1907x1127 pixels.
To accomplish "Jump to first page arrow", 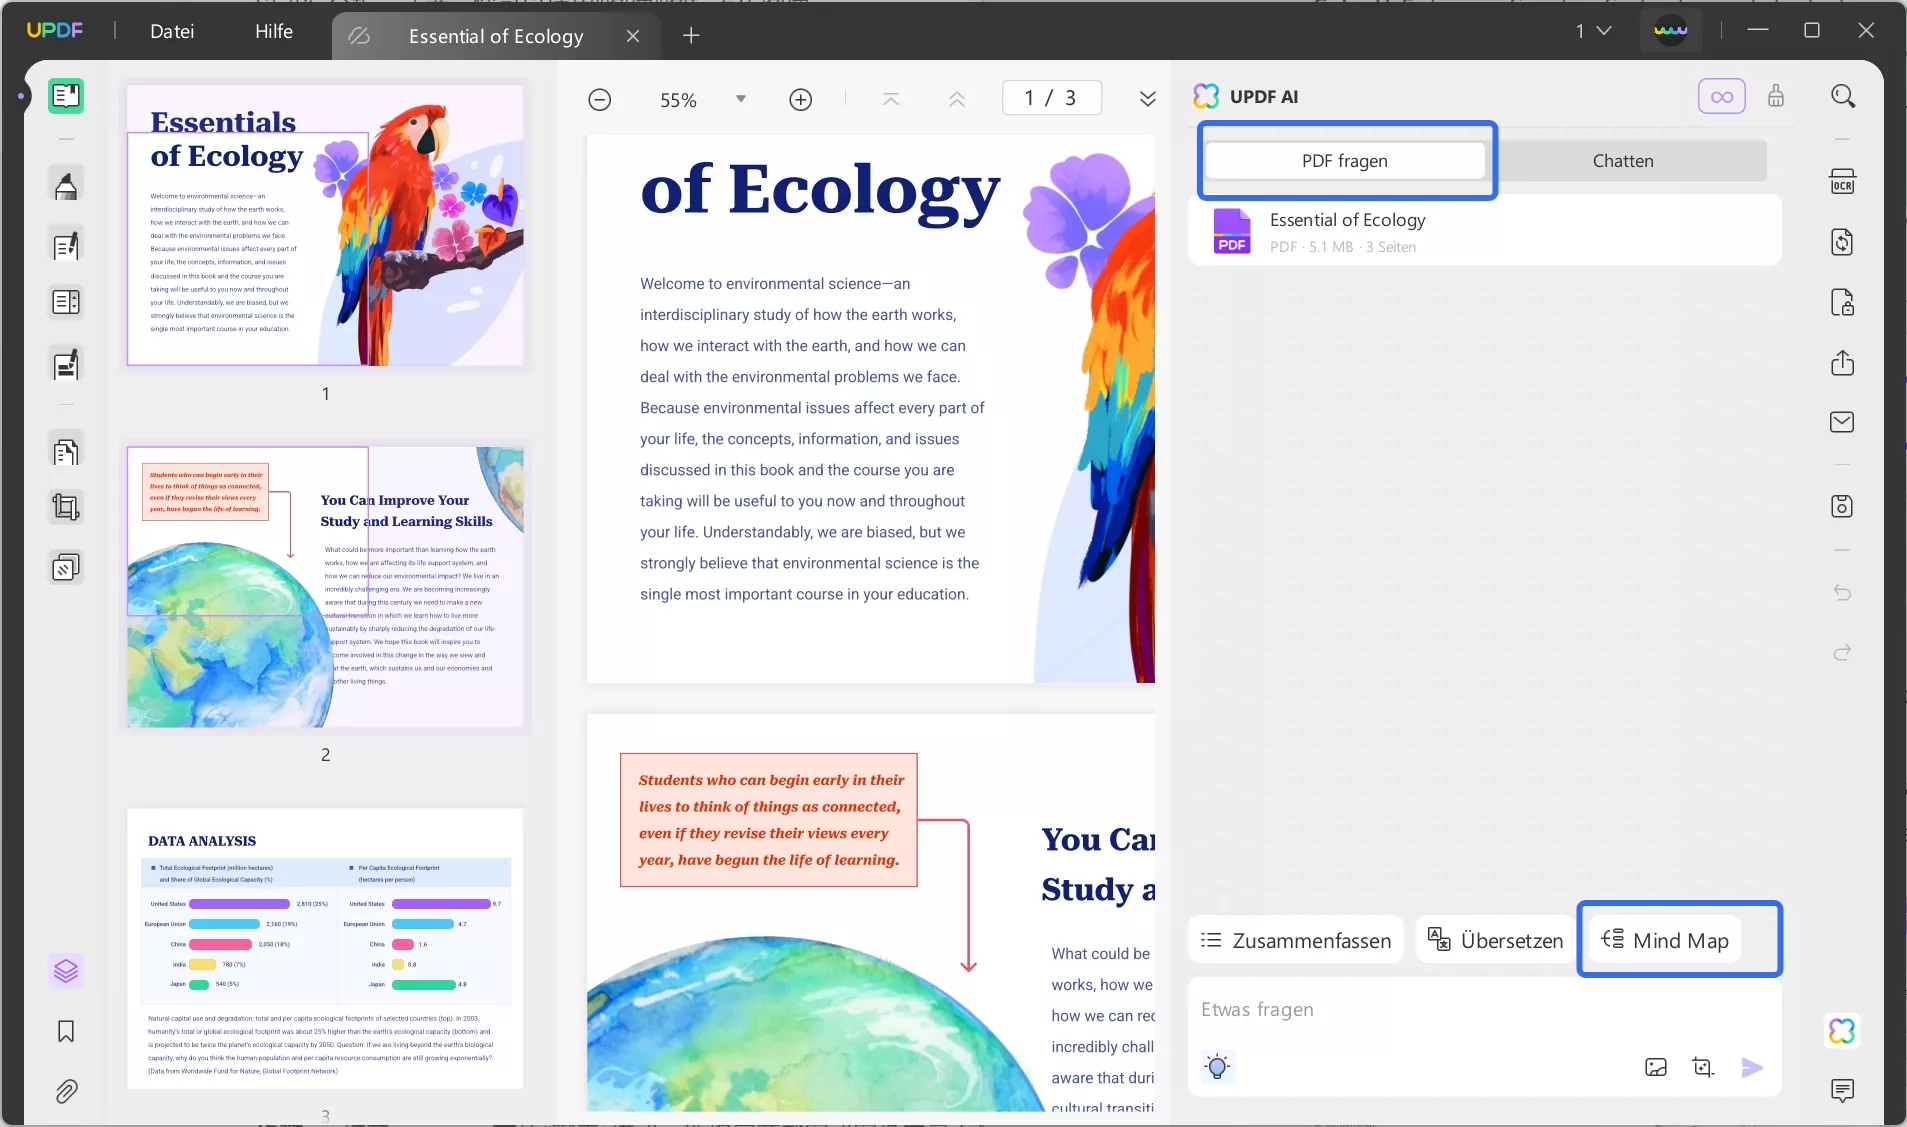I will 890,99.
